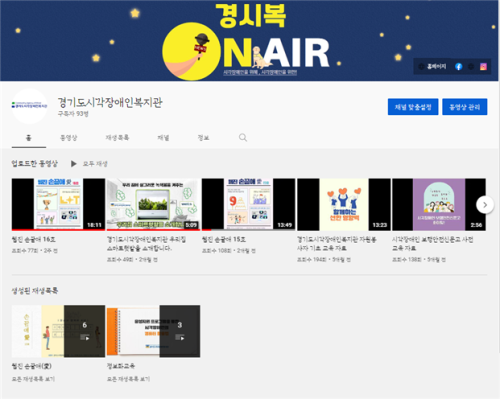
Task: Click the 동영상 관리 button
Action: [x=465, y=107]
